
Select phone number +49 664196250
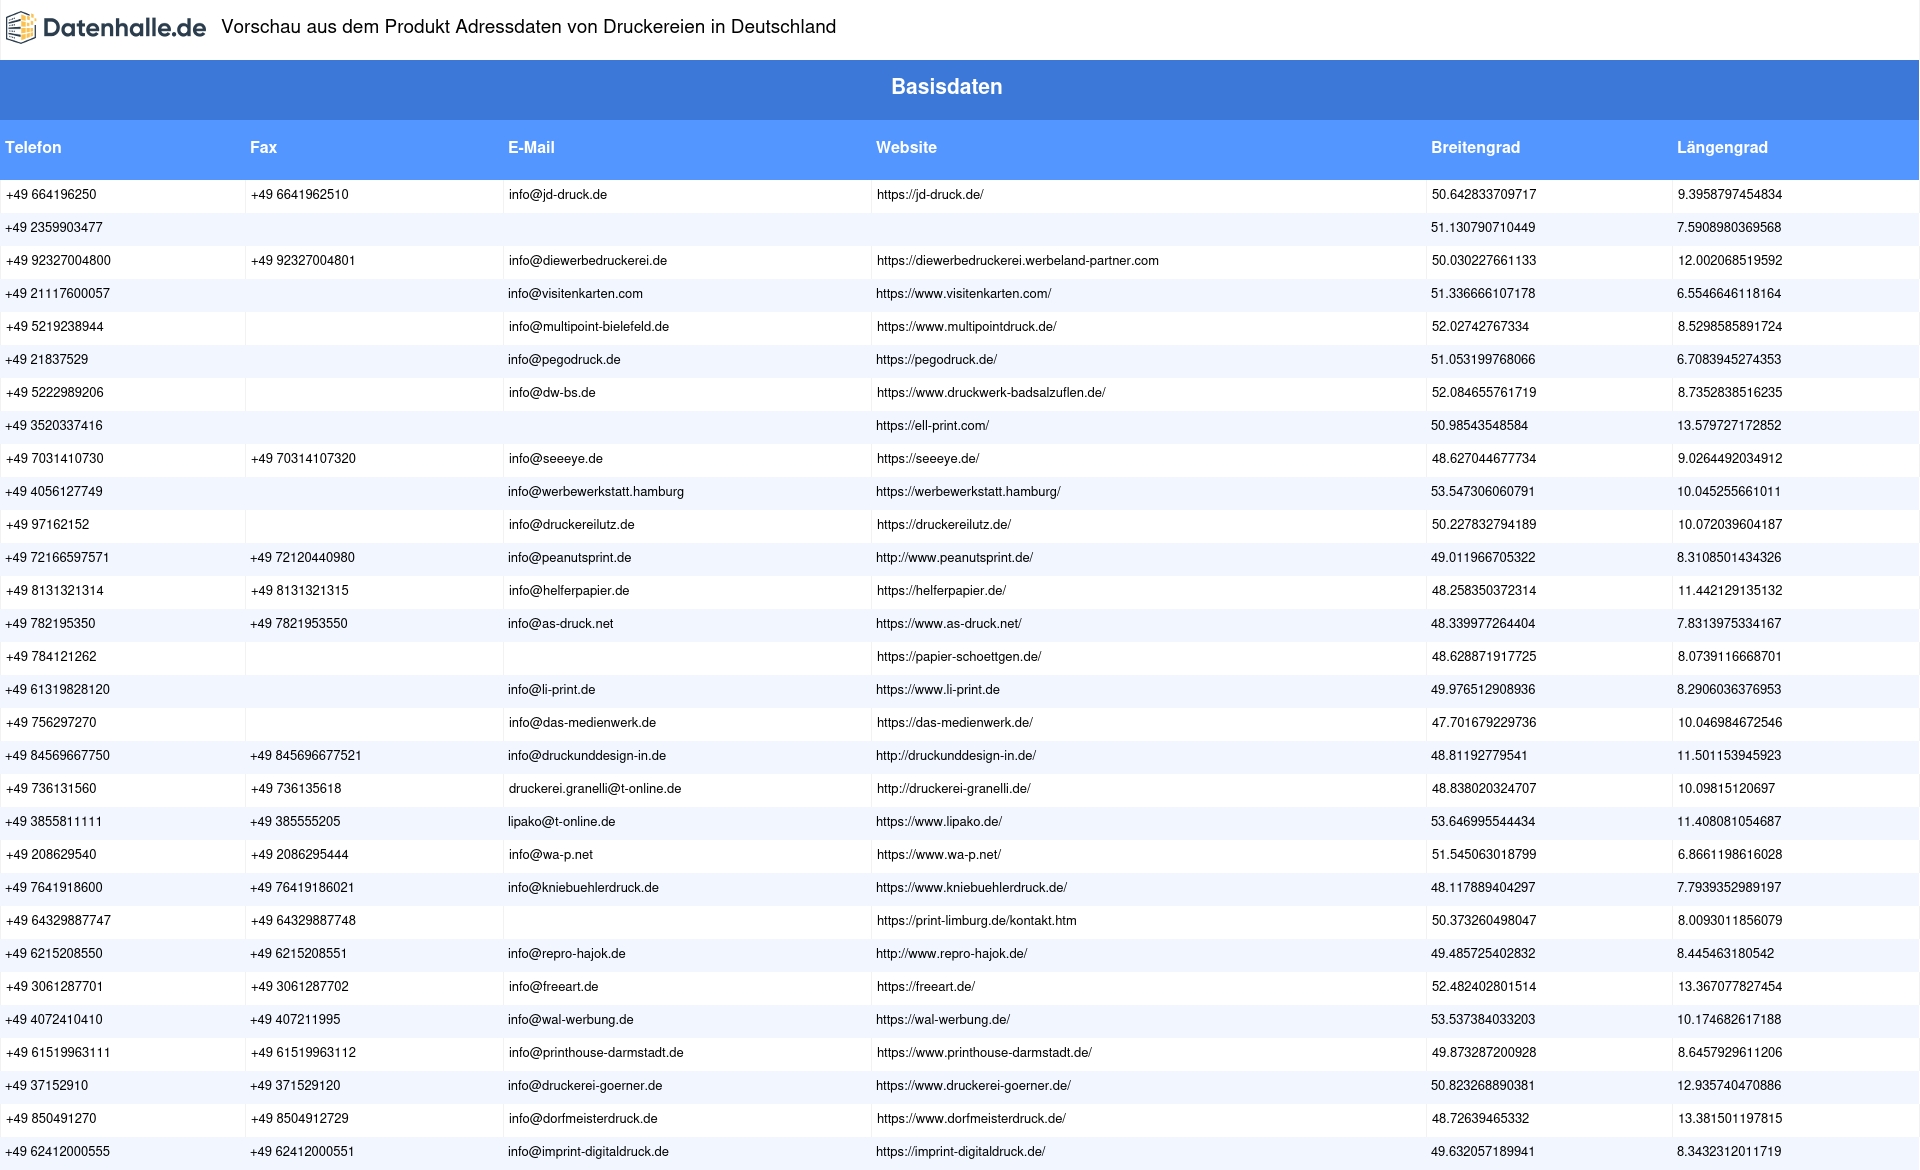(51, 195)
